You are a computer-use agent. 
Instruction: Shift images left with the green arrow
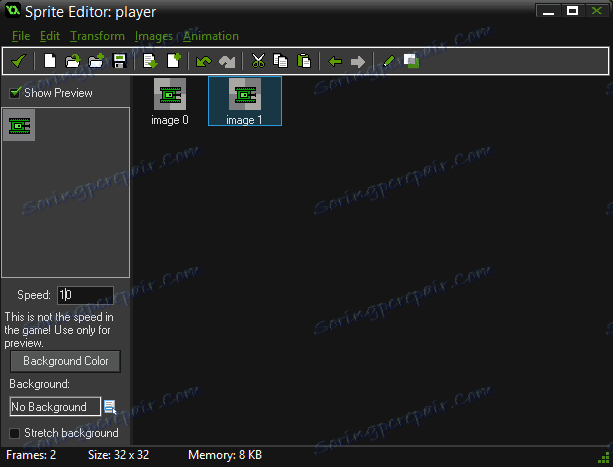tap(335, 61)
